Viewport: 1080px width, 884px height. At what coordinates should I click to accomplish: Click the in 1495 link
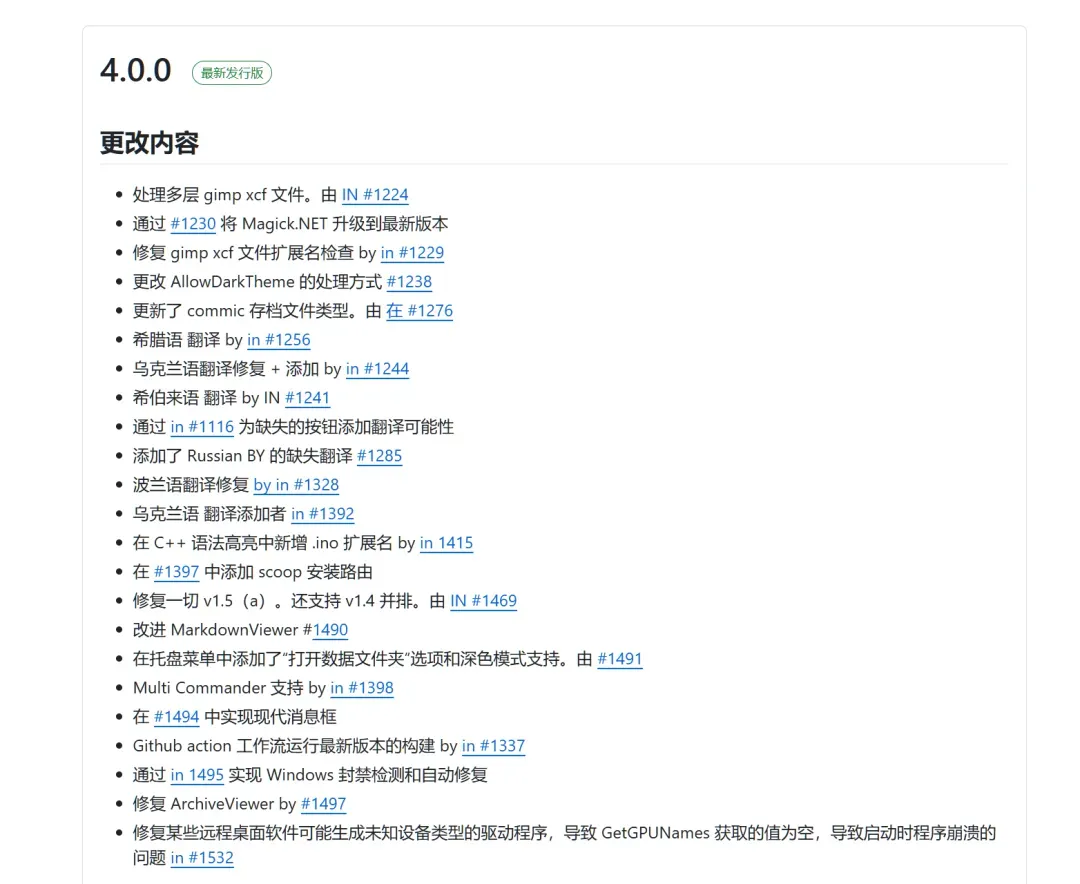click(x=197, y=775)
